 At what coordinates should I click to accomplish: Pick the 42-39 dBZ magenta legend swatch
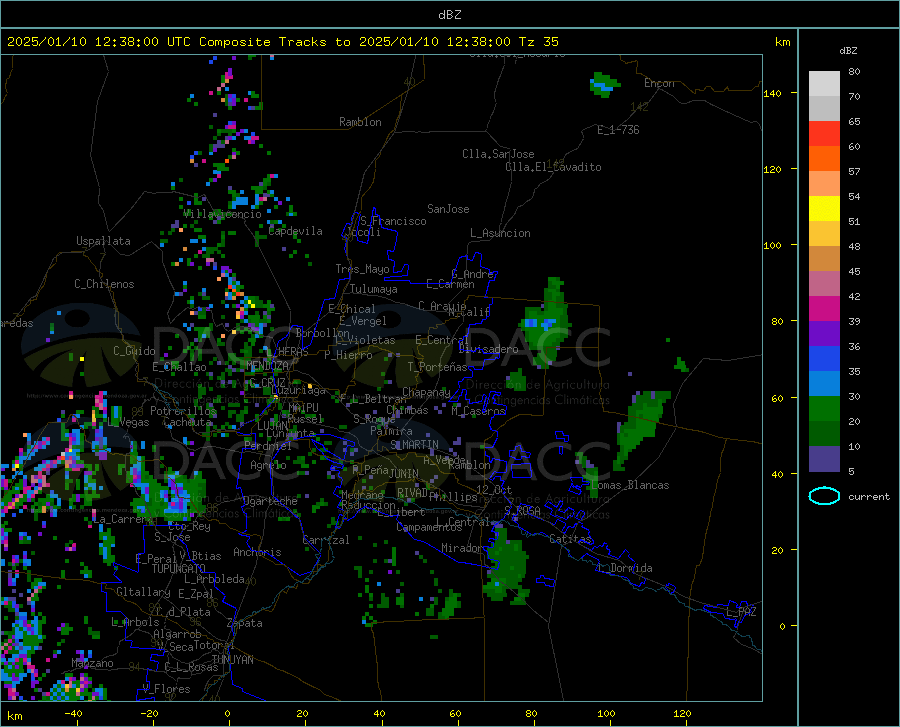[x=824, y=309]
